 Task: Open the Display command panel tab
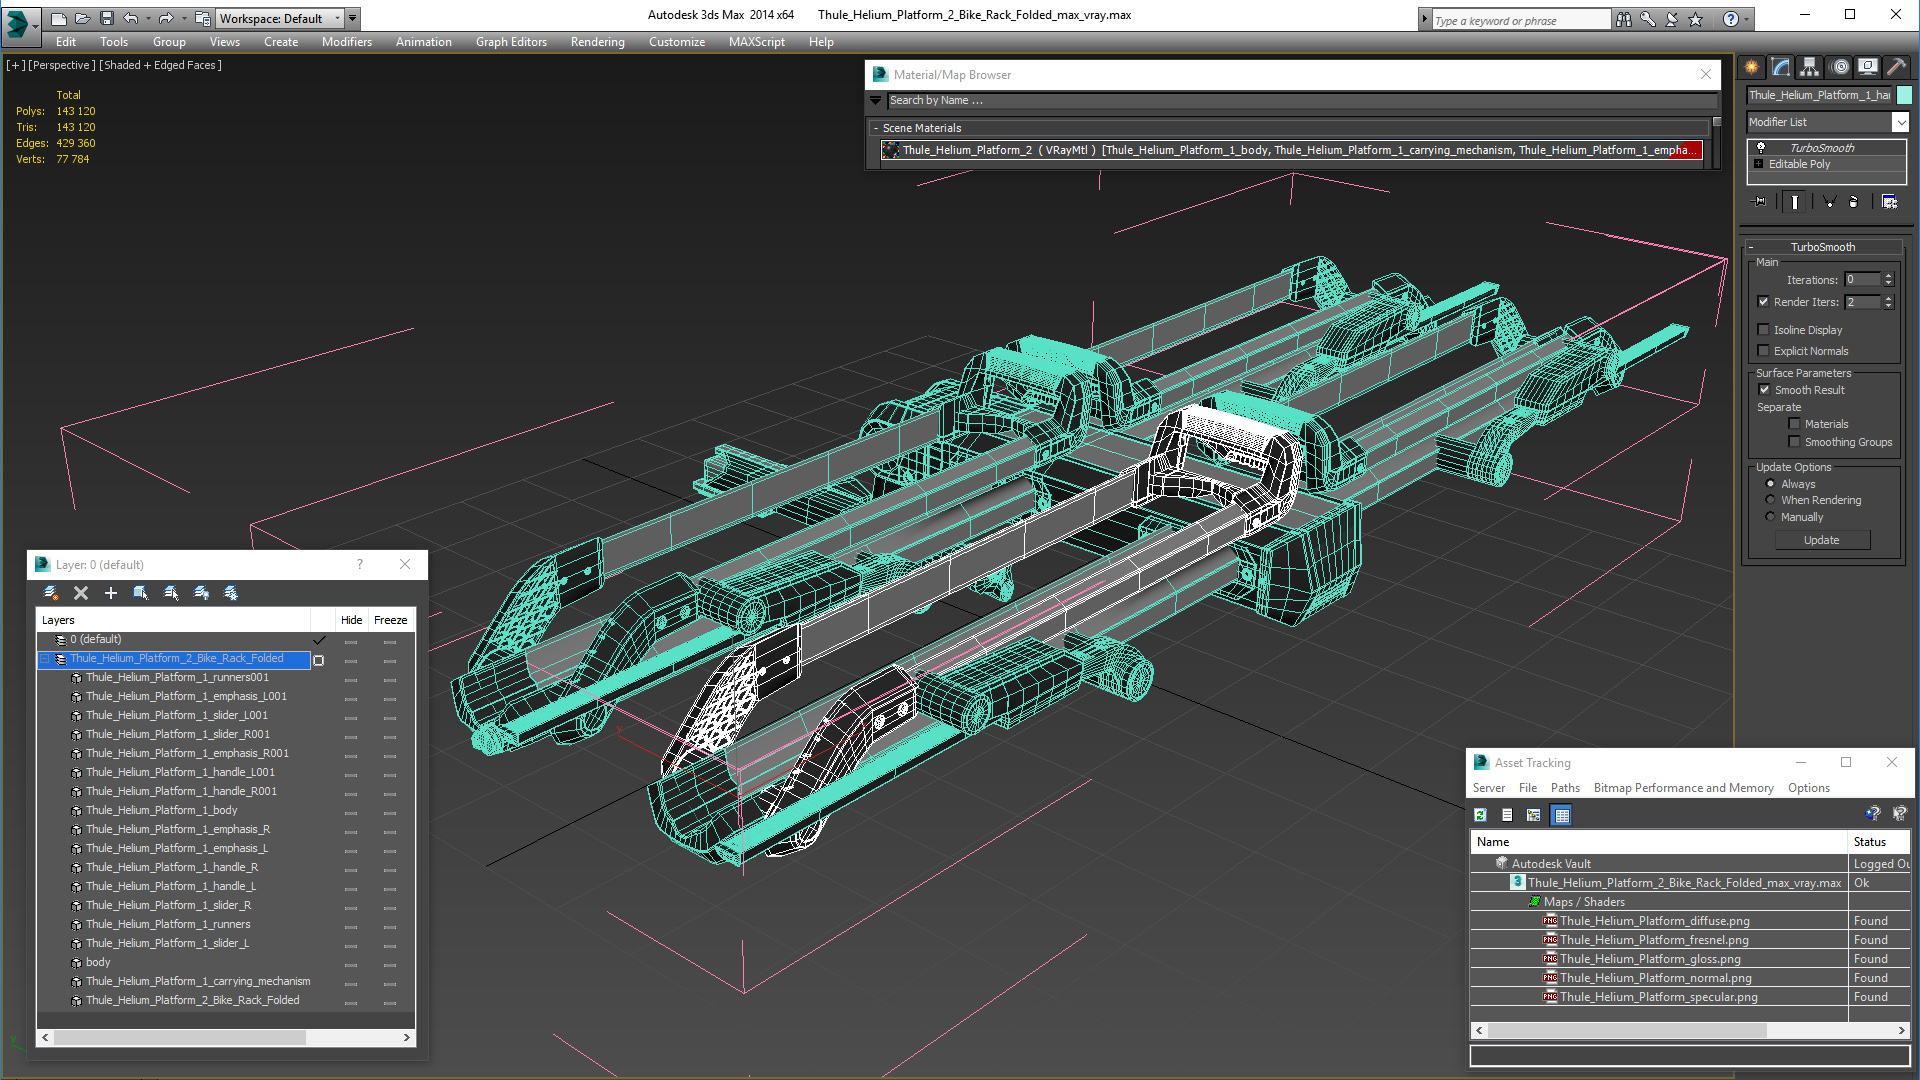click(x=1867, y=67)
